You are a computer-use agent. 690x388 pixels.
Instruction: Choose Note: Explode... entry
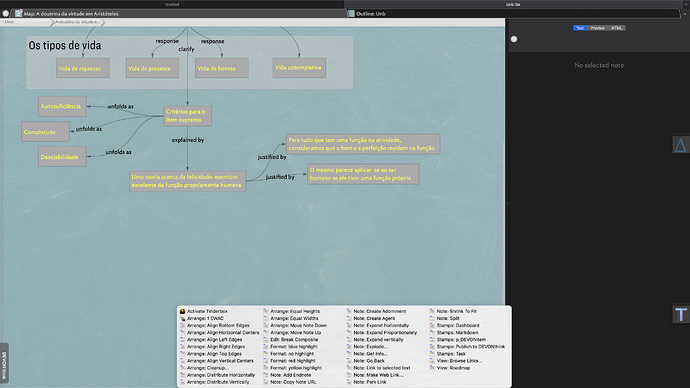pos(371,347)
